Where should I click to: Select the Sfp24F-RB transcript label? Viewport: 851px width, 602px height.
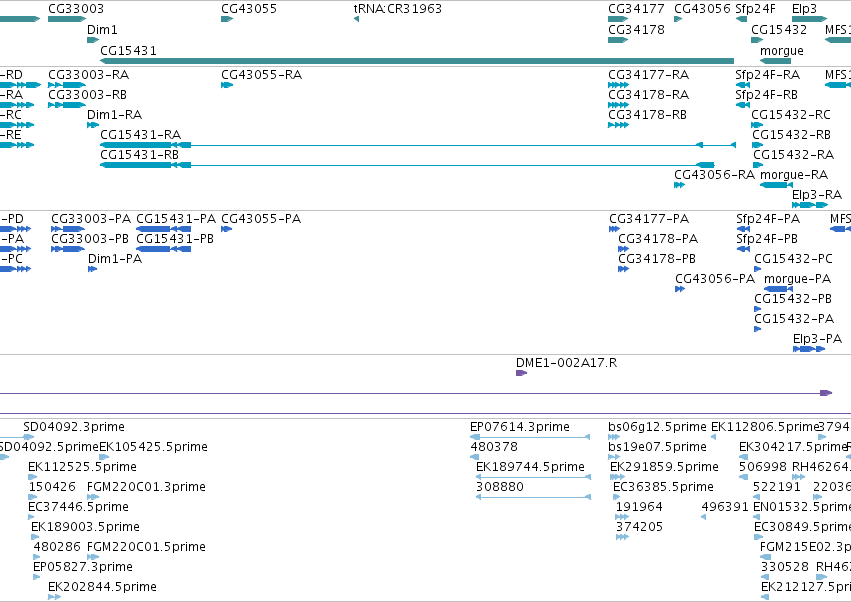(x=766, y=94)
